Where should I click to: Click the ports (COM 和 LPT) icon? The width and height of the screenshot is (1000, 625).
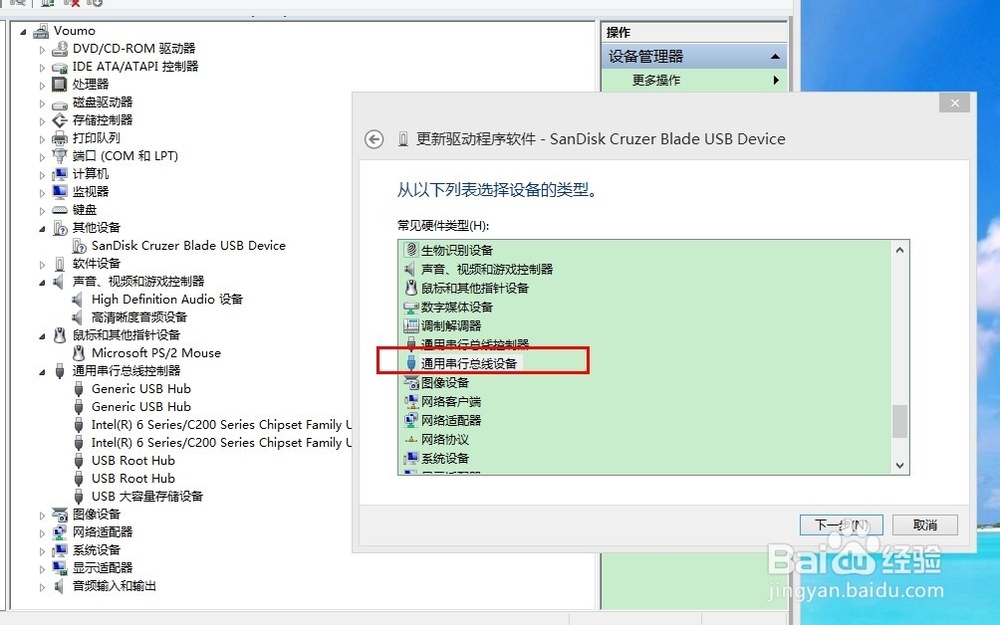[60, 156]
